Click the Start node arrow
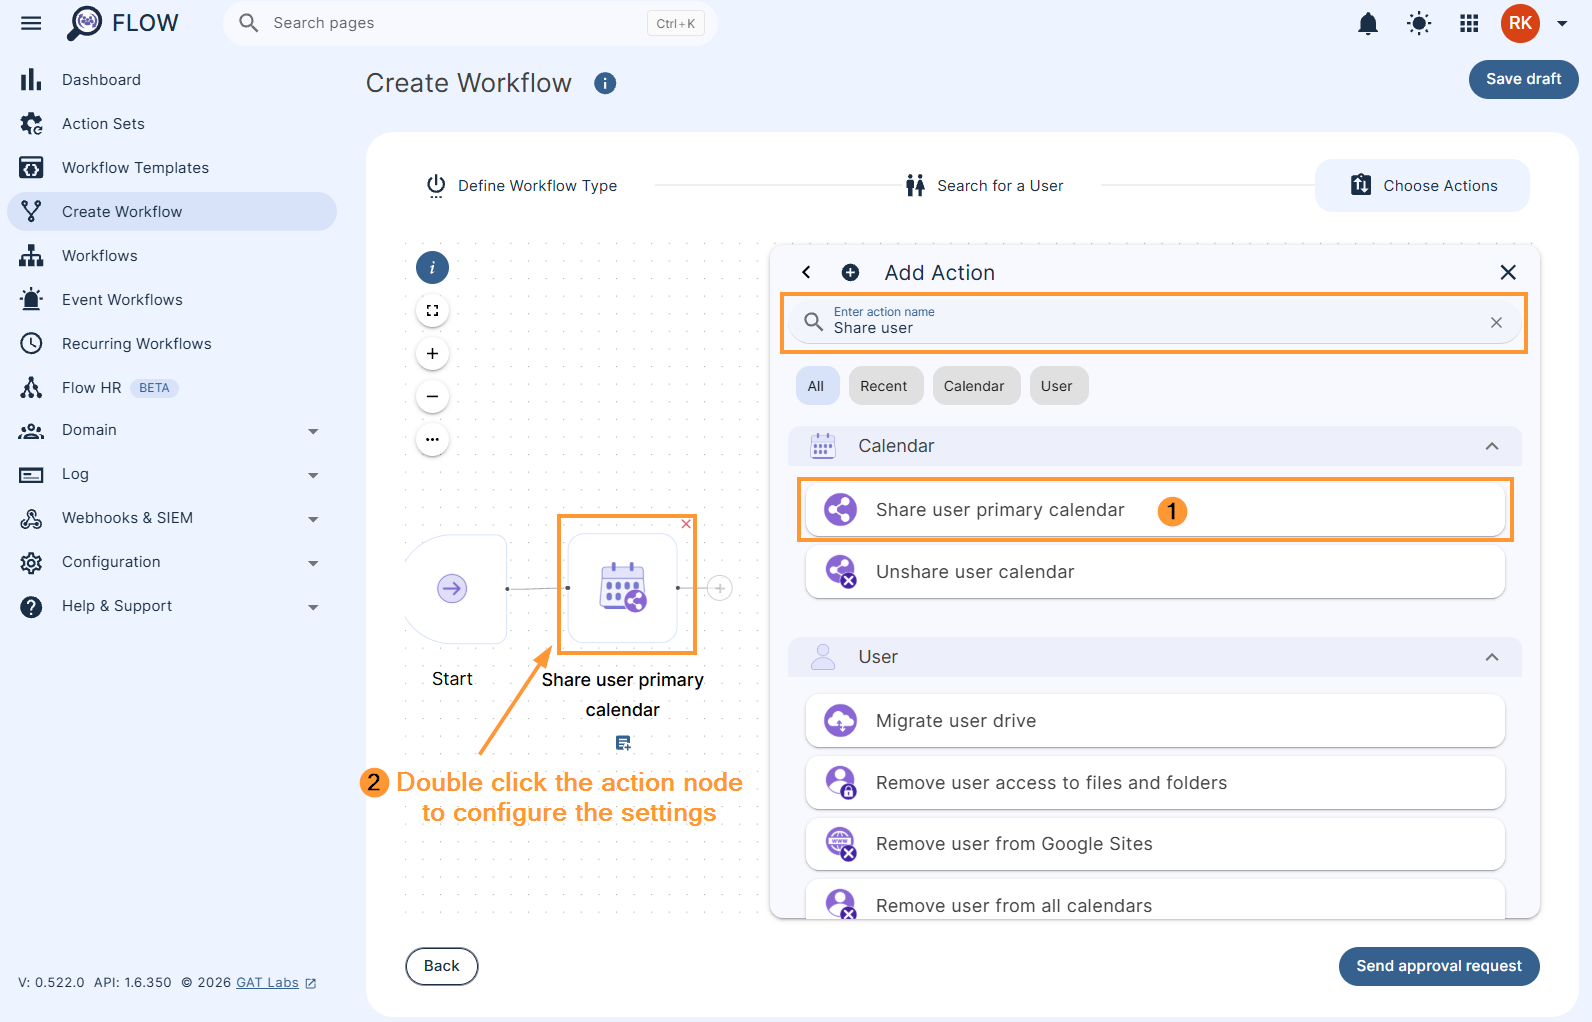Viewport: 1592px width, 1022px height. 452,588
